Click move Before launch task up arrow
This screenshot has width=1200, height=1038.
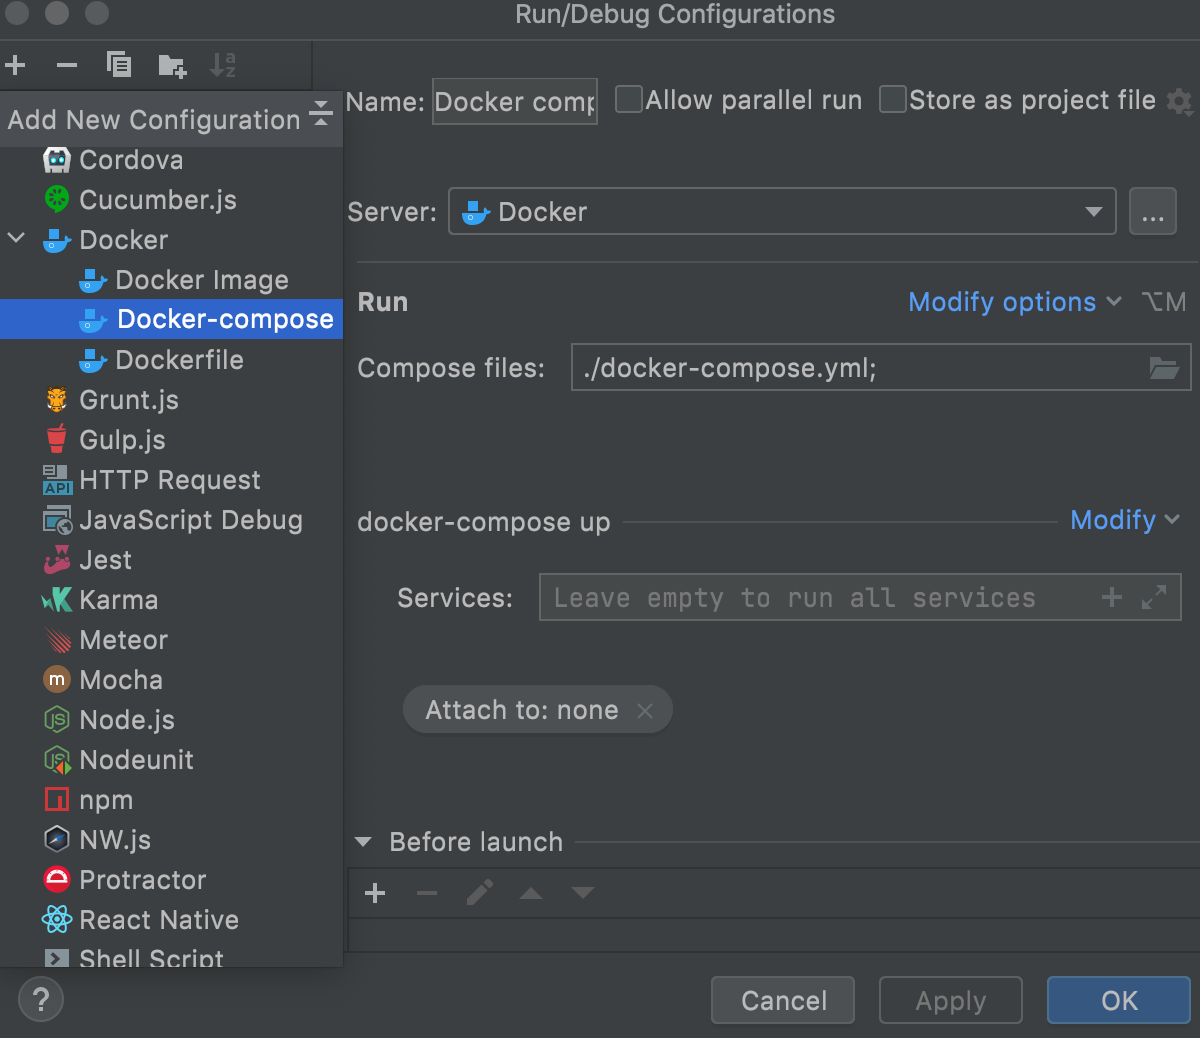[531, 893]
